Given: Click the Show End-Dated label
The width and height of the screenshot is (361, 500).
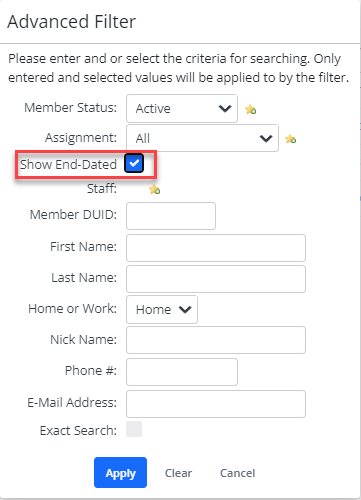Looking at the screenshot, I should click(x=68, y=164).
